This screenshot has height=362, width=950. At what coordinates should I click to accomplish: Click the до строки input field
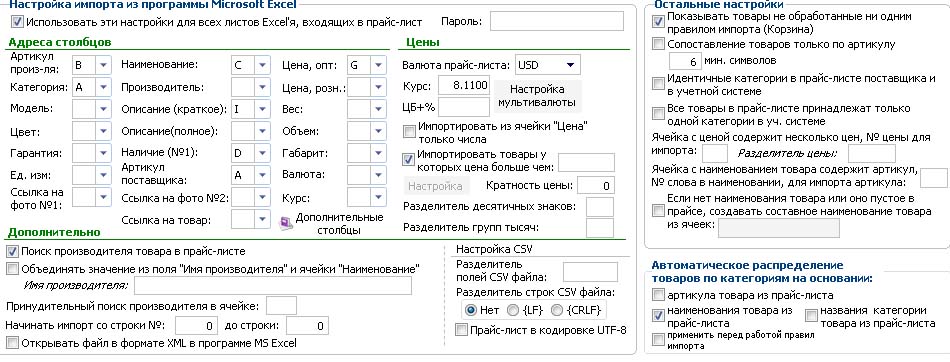coord(307,326)
